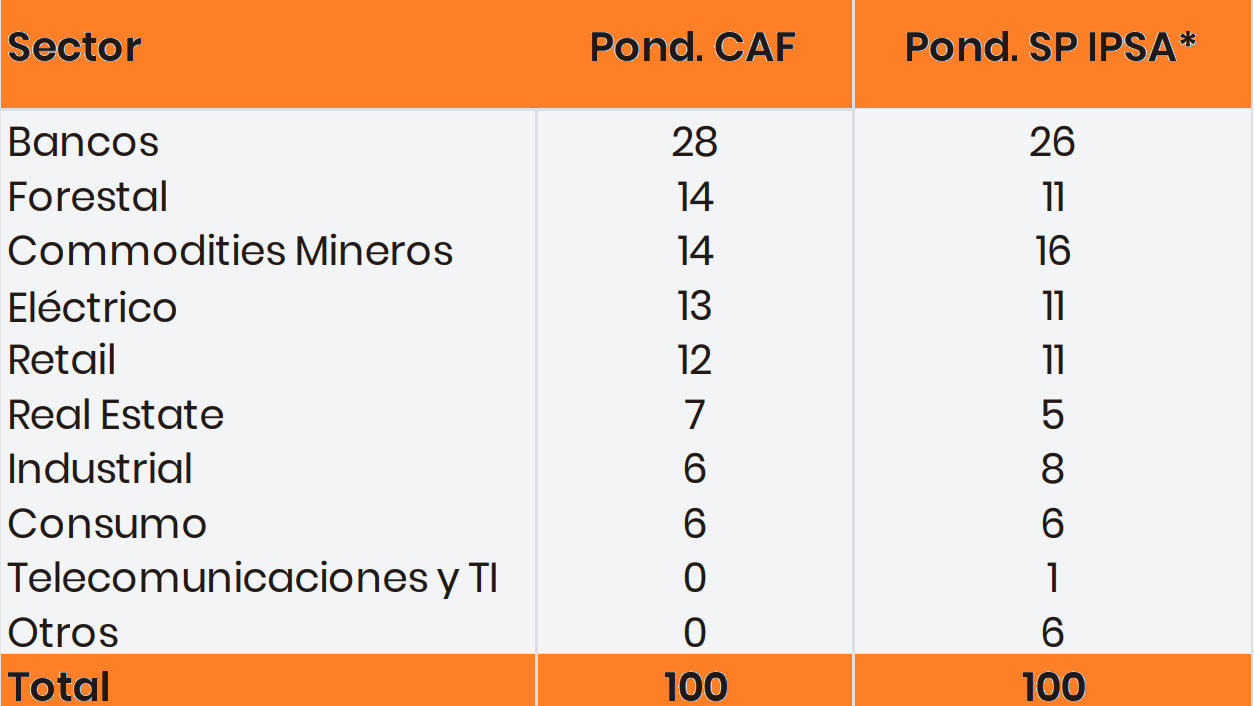The width and height of the screenshot is (1255, 706).
Task: Select the "Total" row label
Action: (x=59, y=686)
